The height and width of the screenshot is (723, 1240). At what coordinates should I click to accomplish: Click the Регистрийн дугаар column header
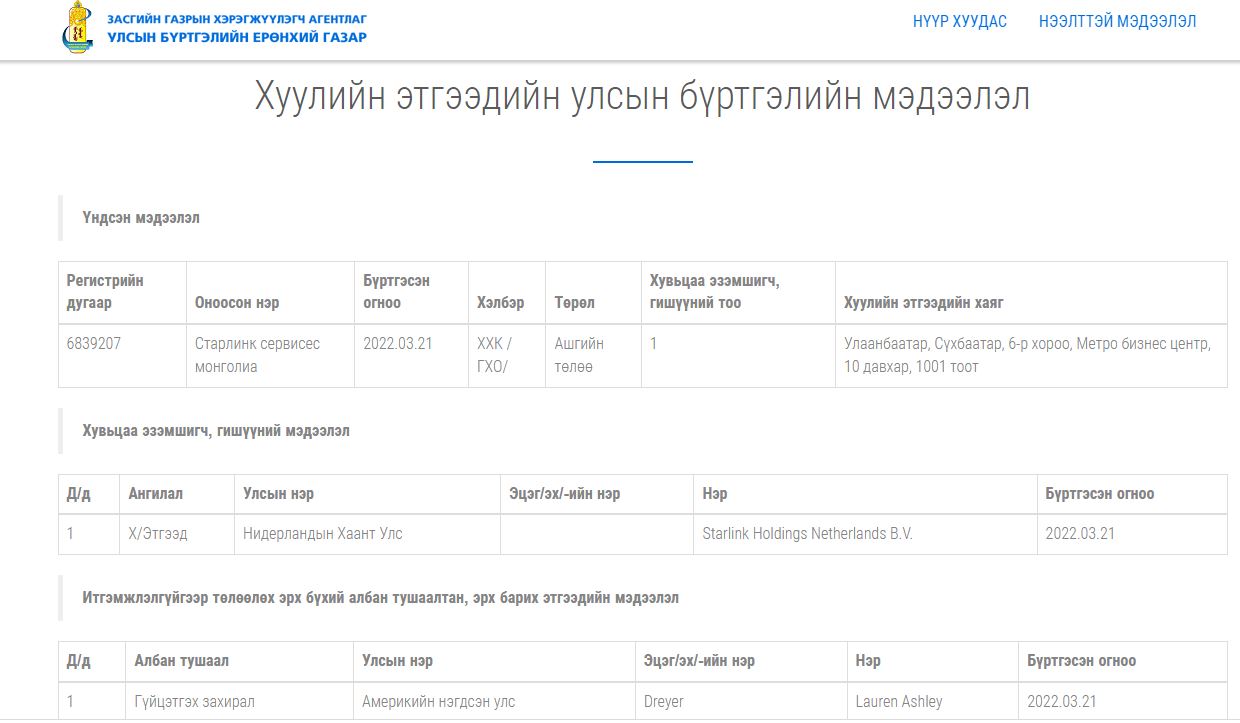(105, 291)
